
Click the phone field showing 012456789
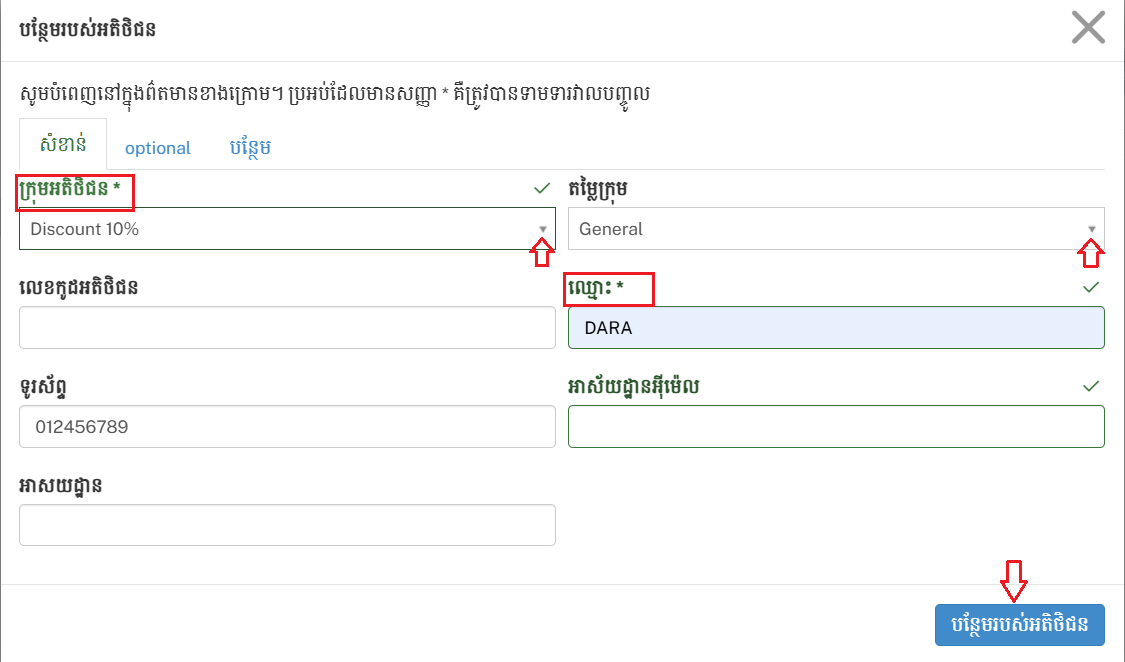287,427
